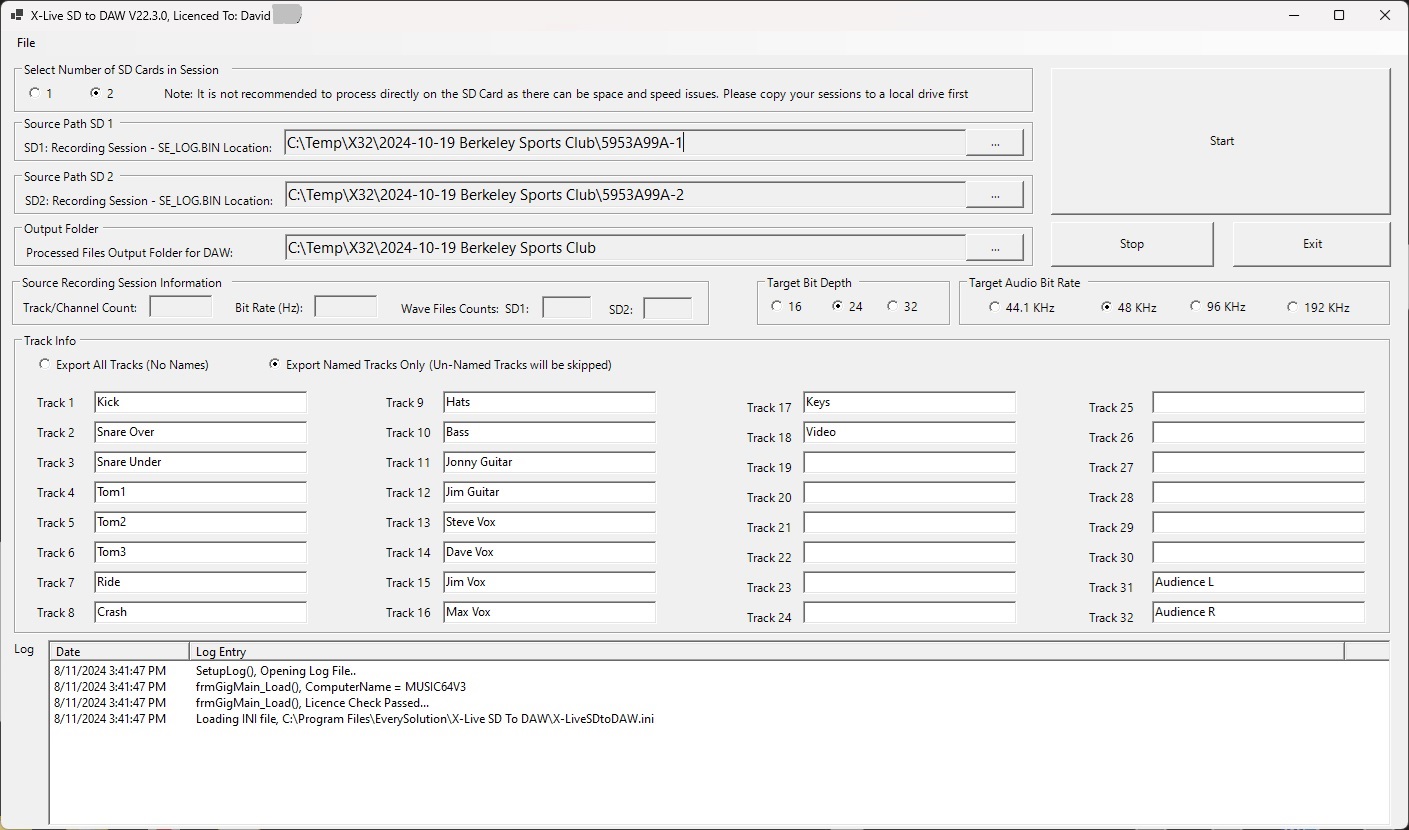The height and width of the screenshot is (830, 1409).
Task: Click the empty Track 19 name field
Action: 909,462
